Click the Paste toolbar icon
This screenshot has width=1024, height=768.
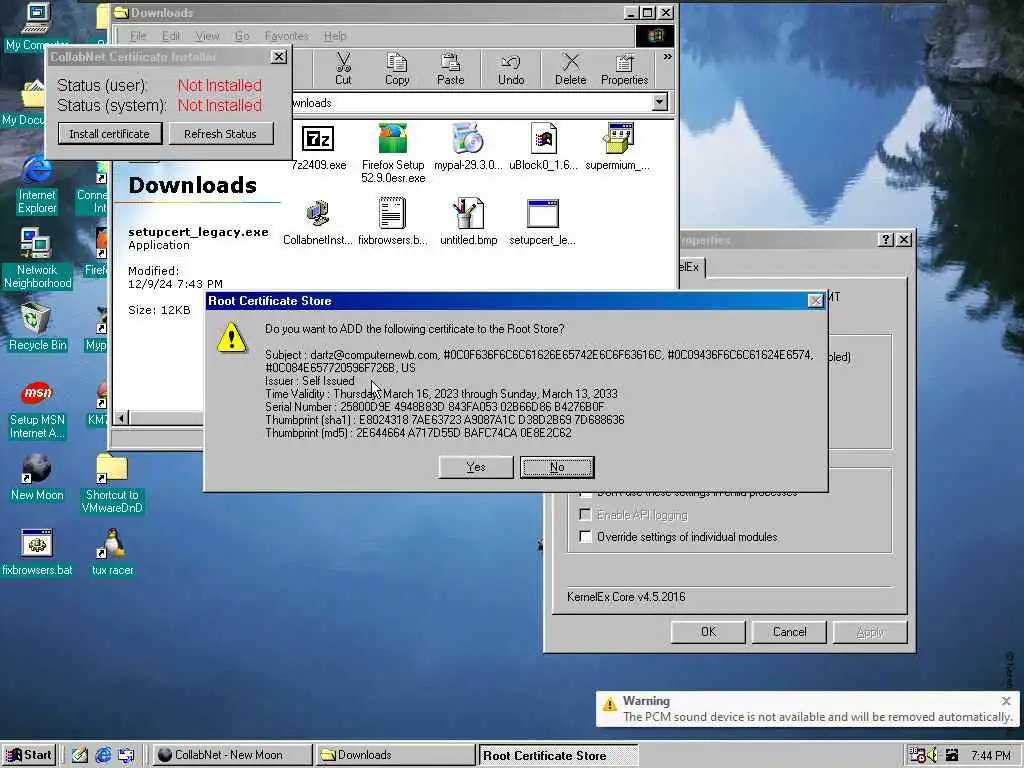click(450, 69)
